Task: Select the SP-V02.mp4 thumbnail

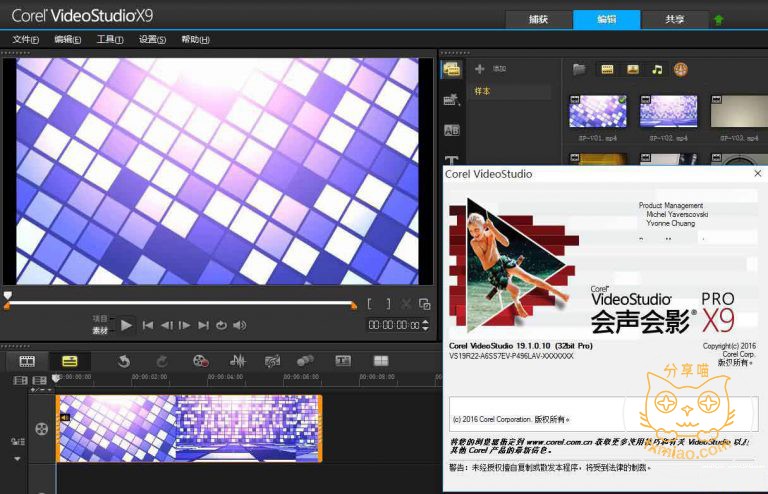Action: (669, 112)
